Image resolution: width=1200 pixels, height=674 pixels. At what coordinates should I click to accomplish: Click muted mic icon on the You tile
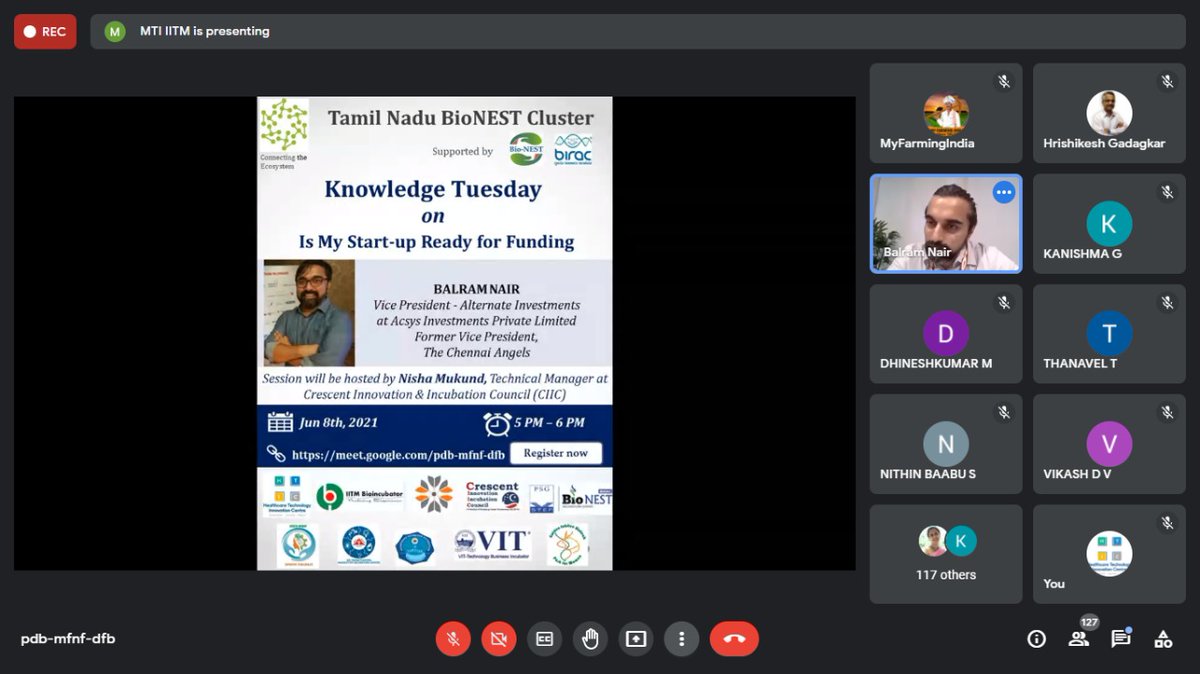(1167, 522)
